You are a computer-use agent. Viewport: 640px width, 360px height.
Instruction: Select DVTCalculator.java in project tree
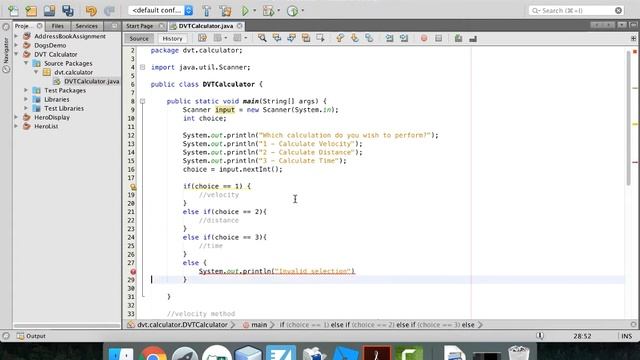click(91, 81)
